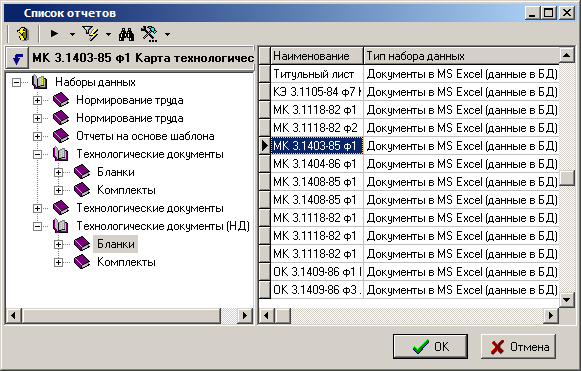Click the yellow exit door icon in toolbar
This screenshot has height=371, width=581.
(23, 34)
